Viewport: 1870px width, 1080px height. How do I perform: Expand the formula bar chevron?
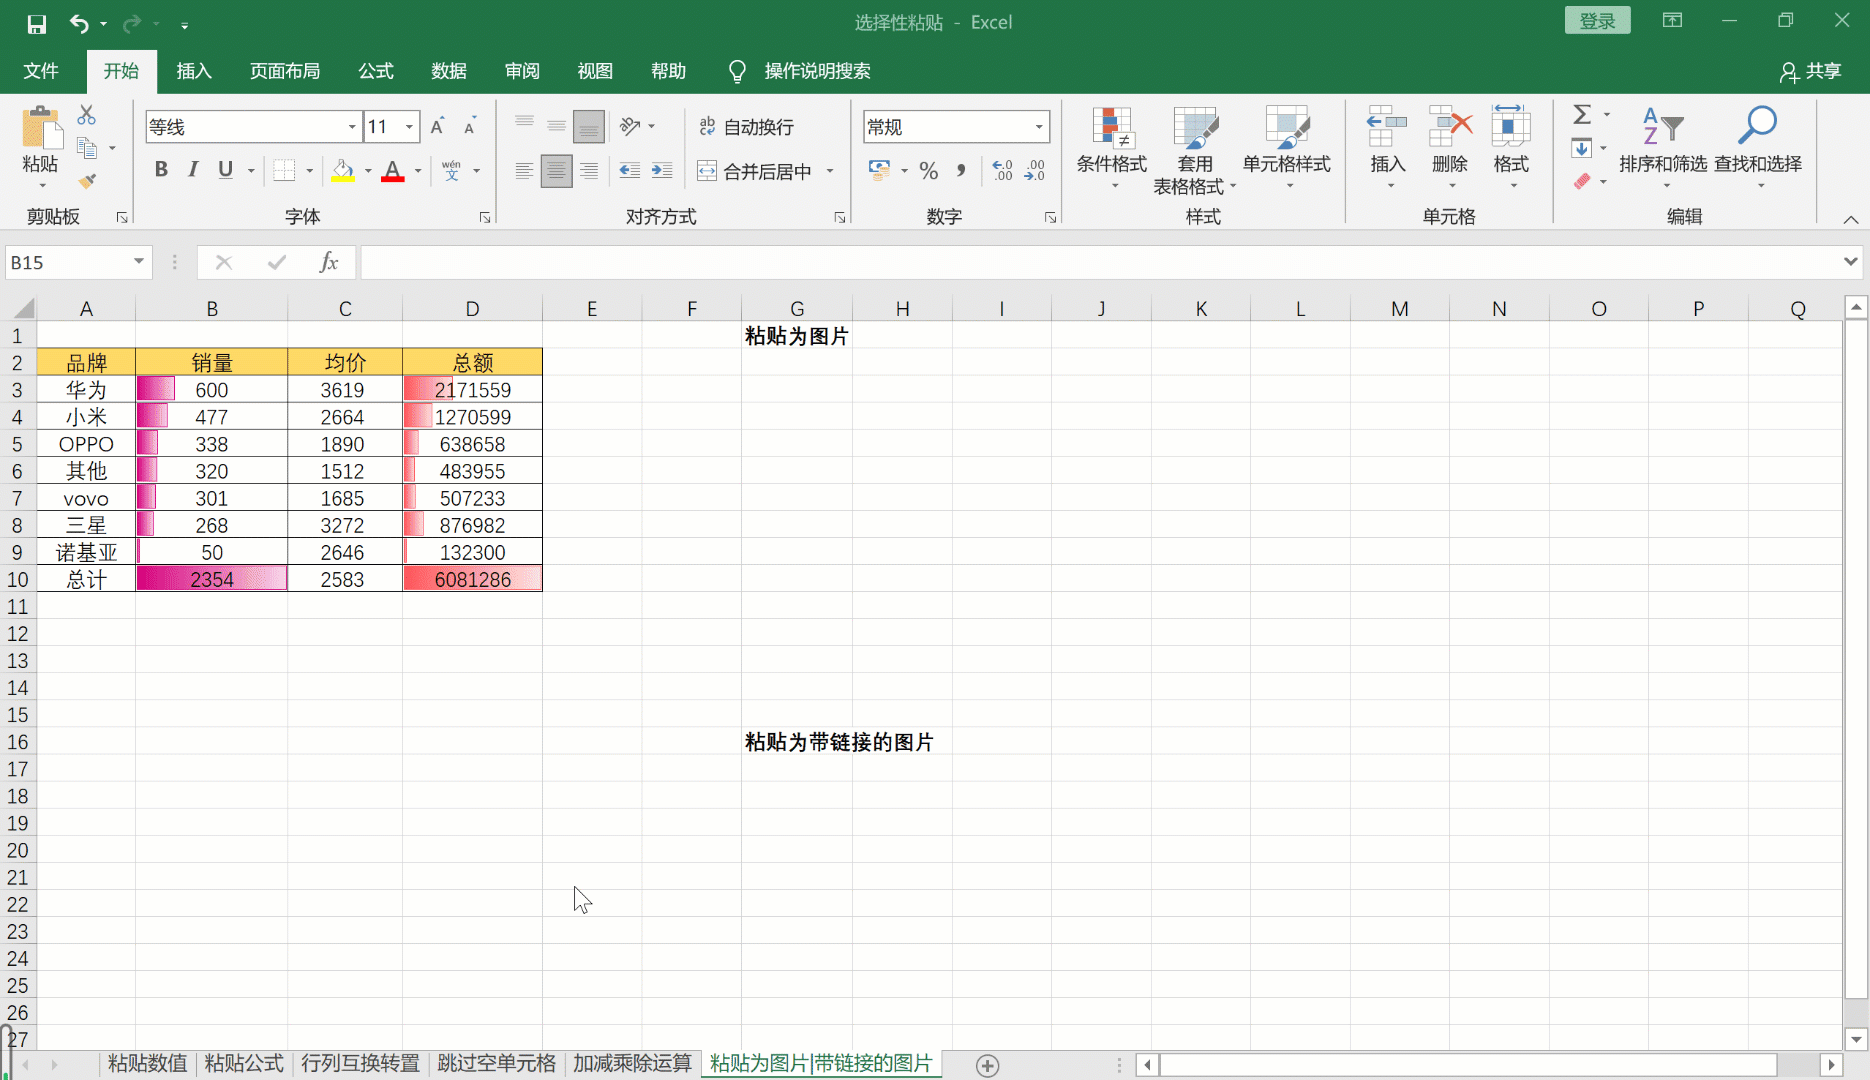point(1850,262)
